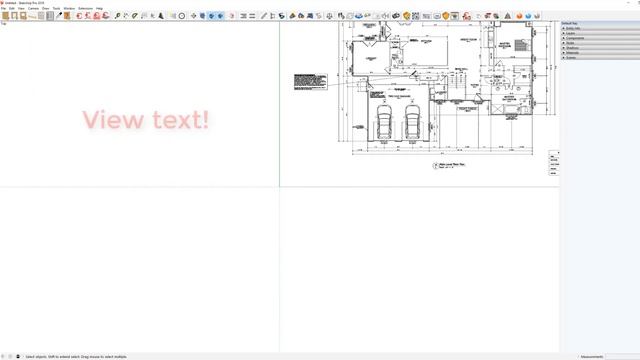This screenshot has width=640, height=360.
Task: Click the gray triangle icon in toolbar
Action: click(508, 16)
